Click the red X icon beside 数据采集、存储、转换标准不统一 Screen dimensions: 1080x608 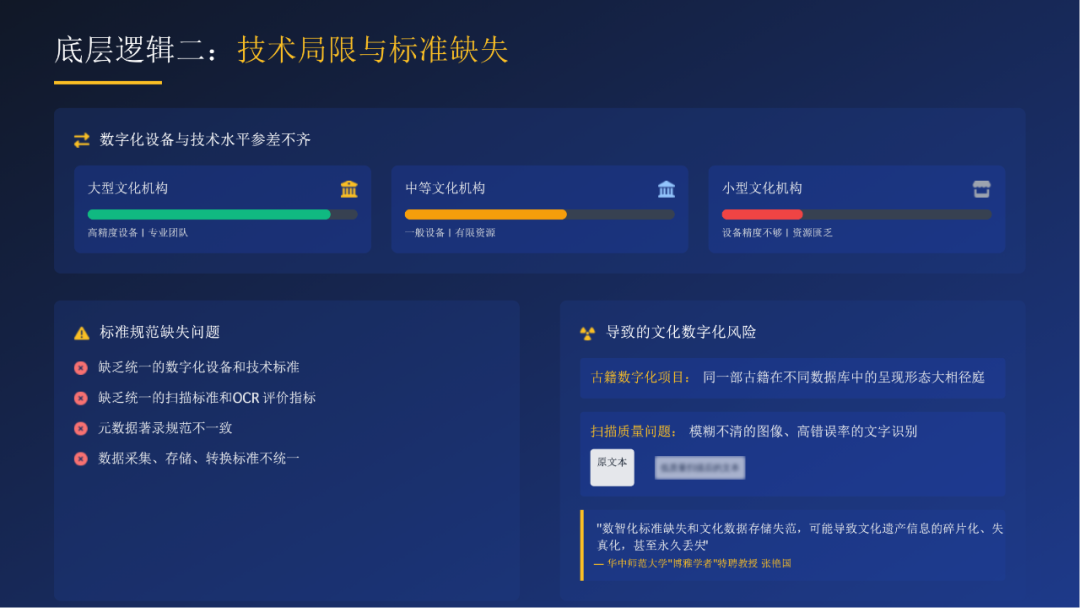pos(81,459)
